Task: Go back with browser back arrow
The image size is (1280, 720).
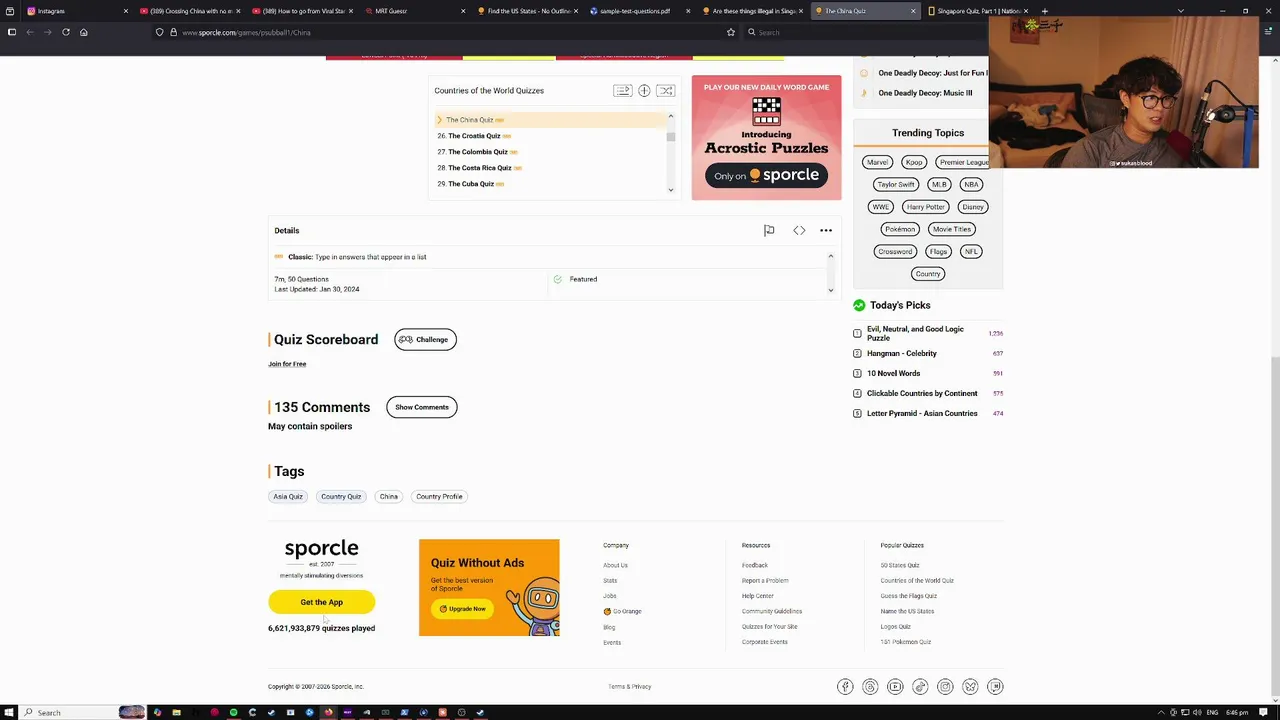Action: [x=30, y=32]
